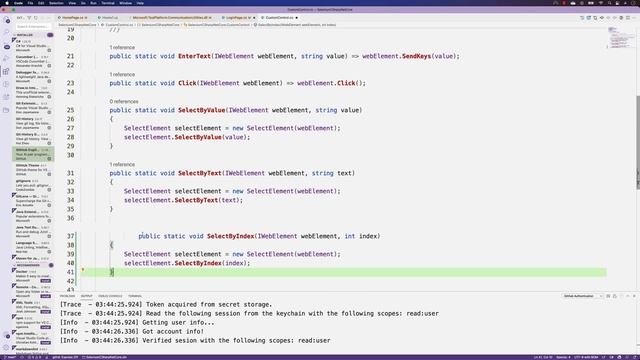
Task: Click '1 reference' CodeLens above Click method
Action: (x=122, y=74)
